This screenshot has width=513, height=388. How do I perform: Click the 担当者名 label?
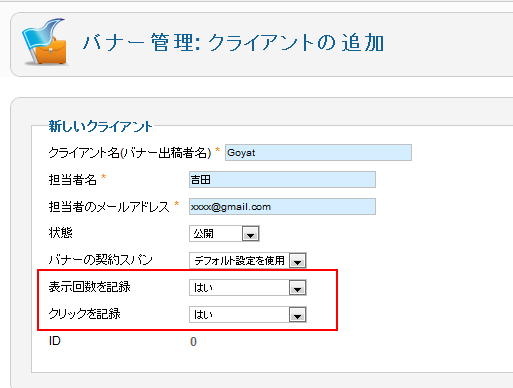point(73,180)
